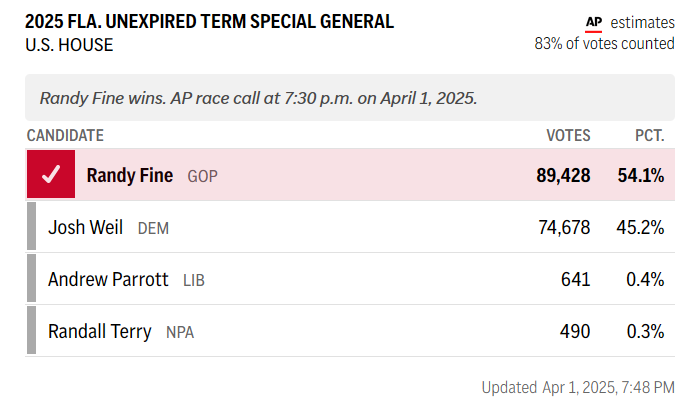This screenshot has width=690, height=411.
Task: Click the gray bar beside Josh Weil
Action: coord(31,226)
